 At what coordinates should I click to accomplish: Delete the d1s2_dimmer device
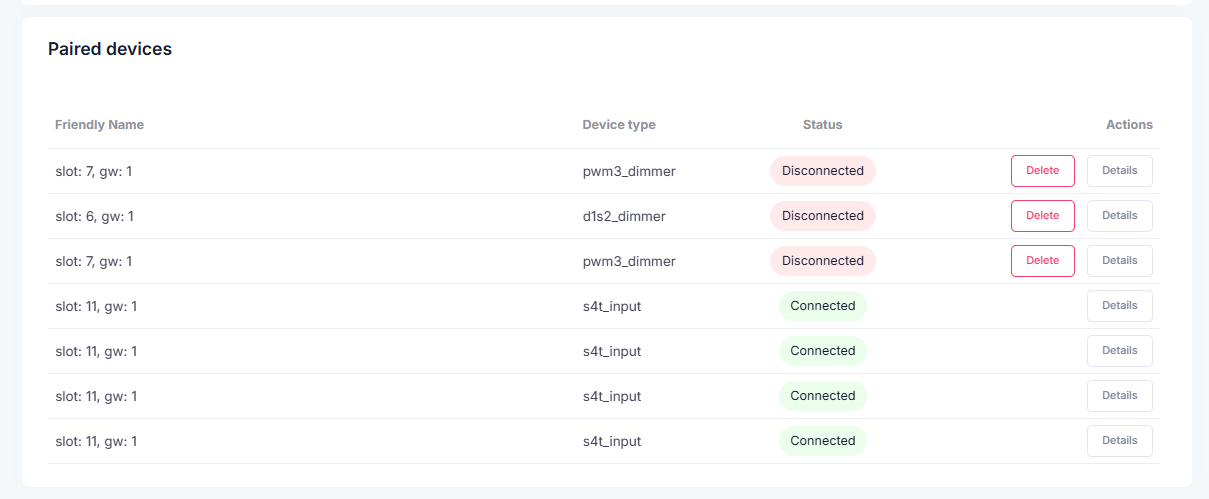pyautogui.click(x=1042, y=216)
